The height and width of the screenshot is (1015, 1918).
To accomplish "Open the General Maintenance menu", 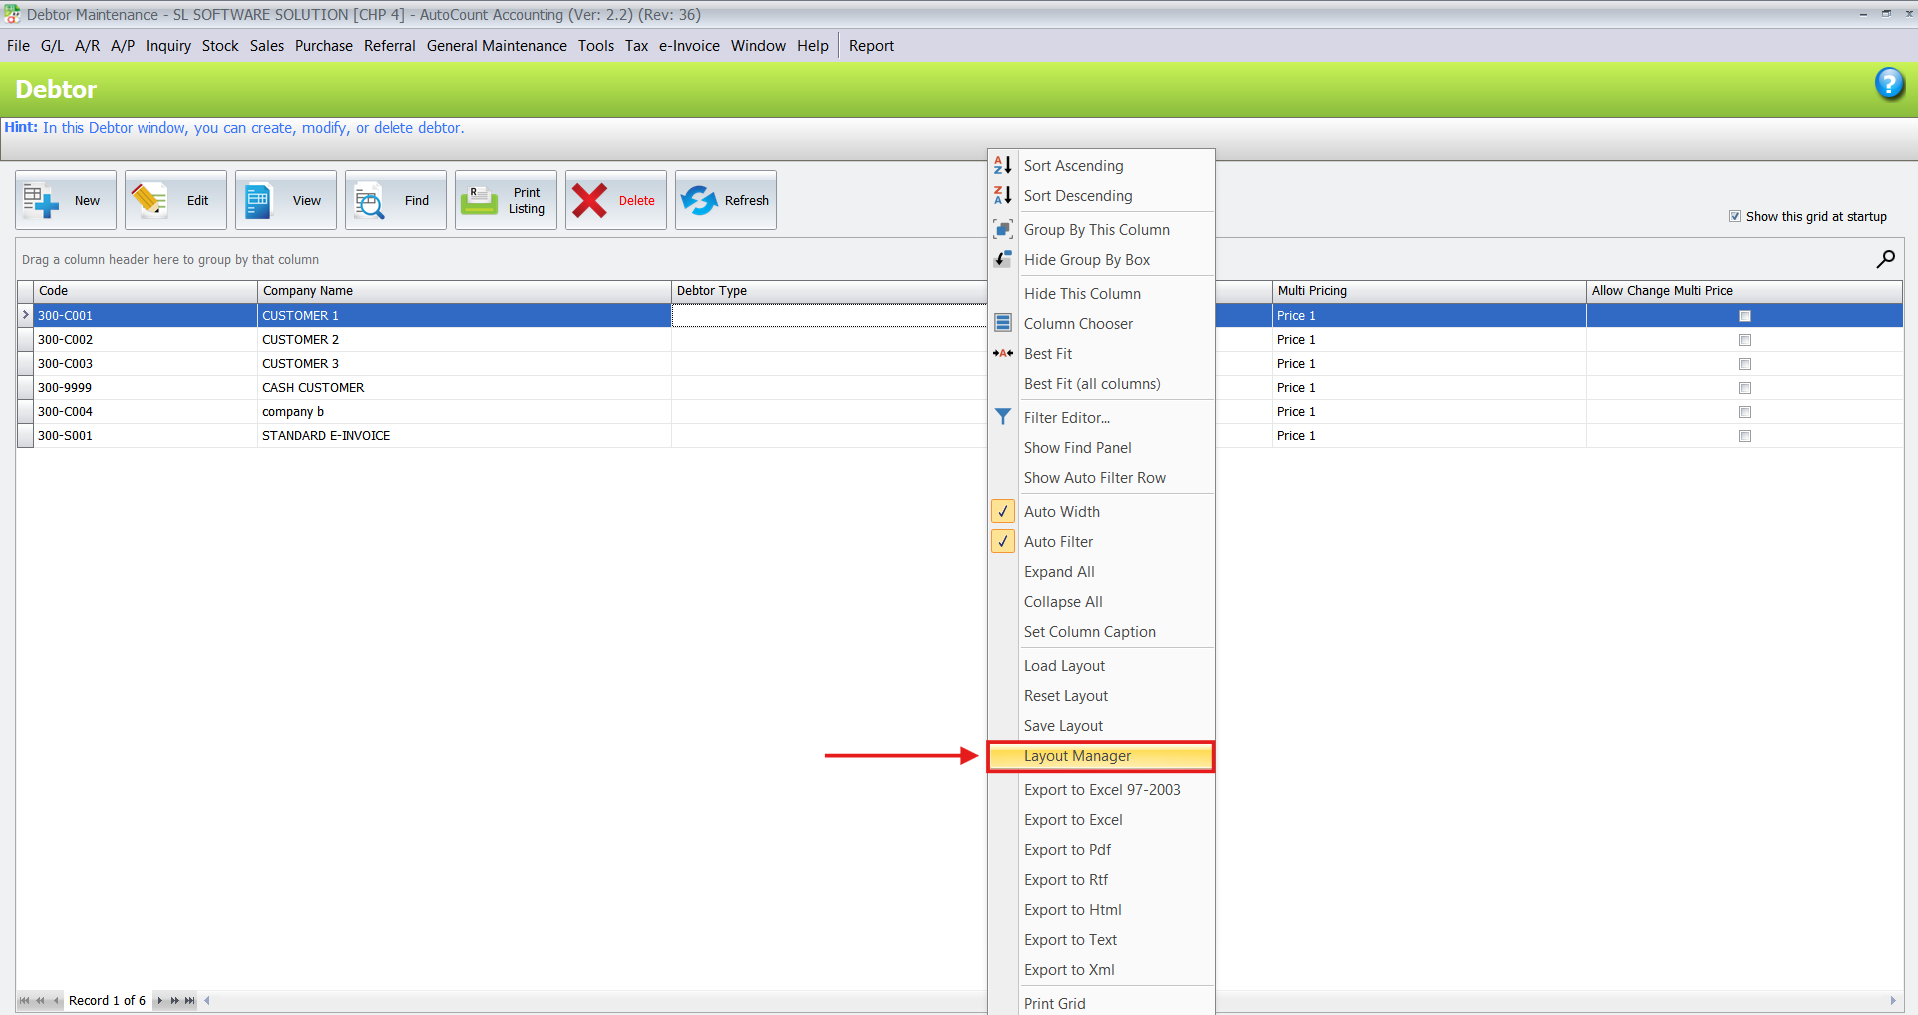I will click(496, 46).
